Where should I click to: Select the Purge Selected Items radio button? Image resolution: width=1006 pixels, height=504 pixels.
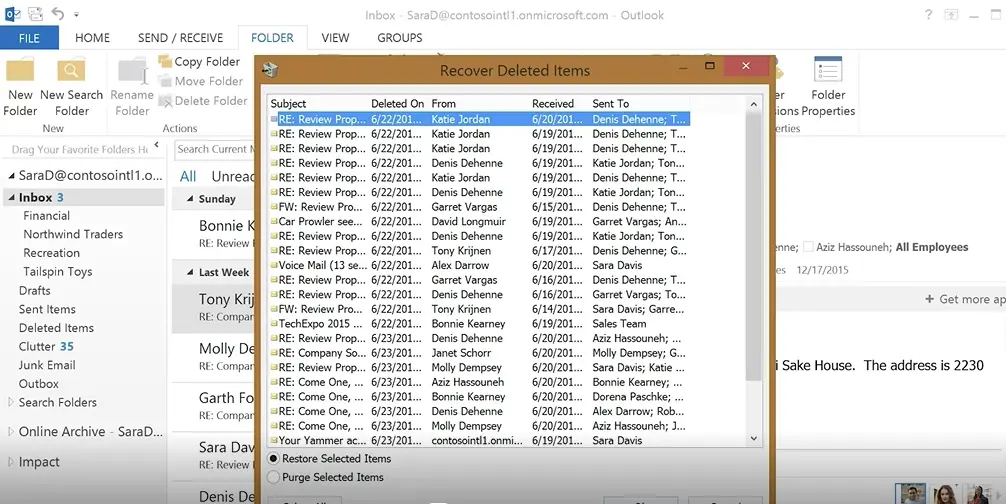pyautogui.click(x=273, y=478)
